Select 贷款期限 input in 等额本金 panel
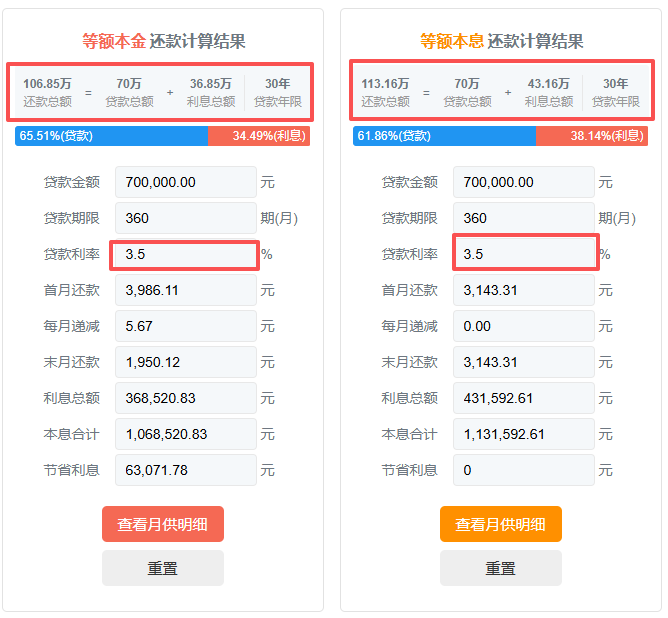This screenshot has width=668, height=618. pos(186,218)
